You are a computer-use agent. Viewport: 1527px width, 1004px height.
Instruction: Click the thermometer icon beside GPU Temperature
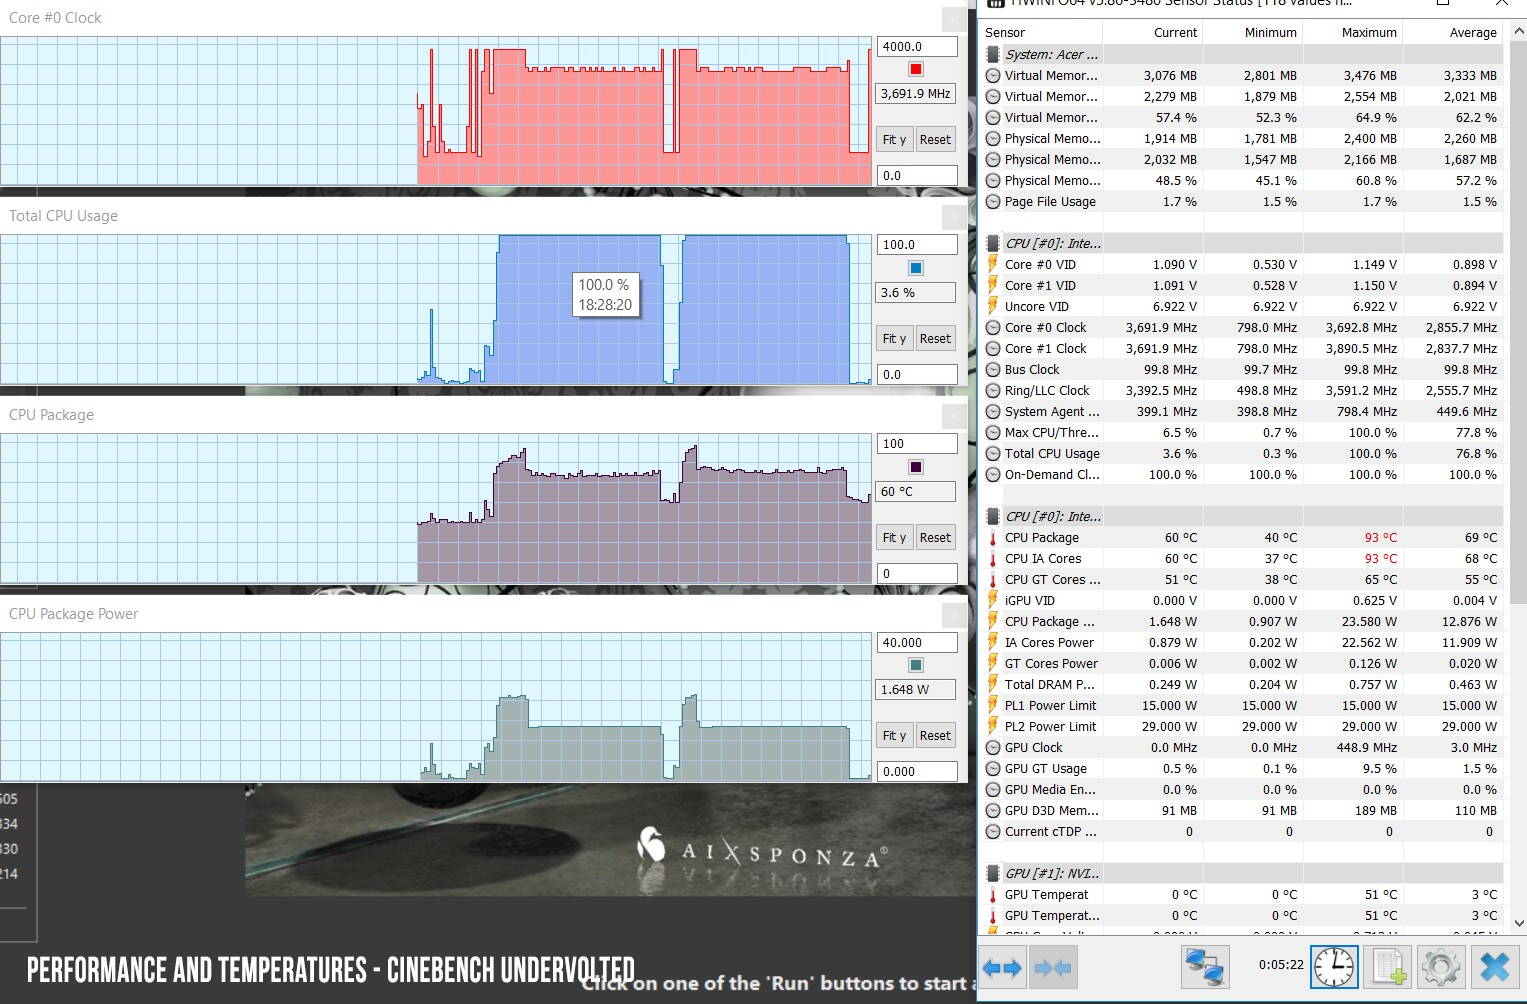[x=992, y=894]
